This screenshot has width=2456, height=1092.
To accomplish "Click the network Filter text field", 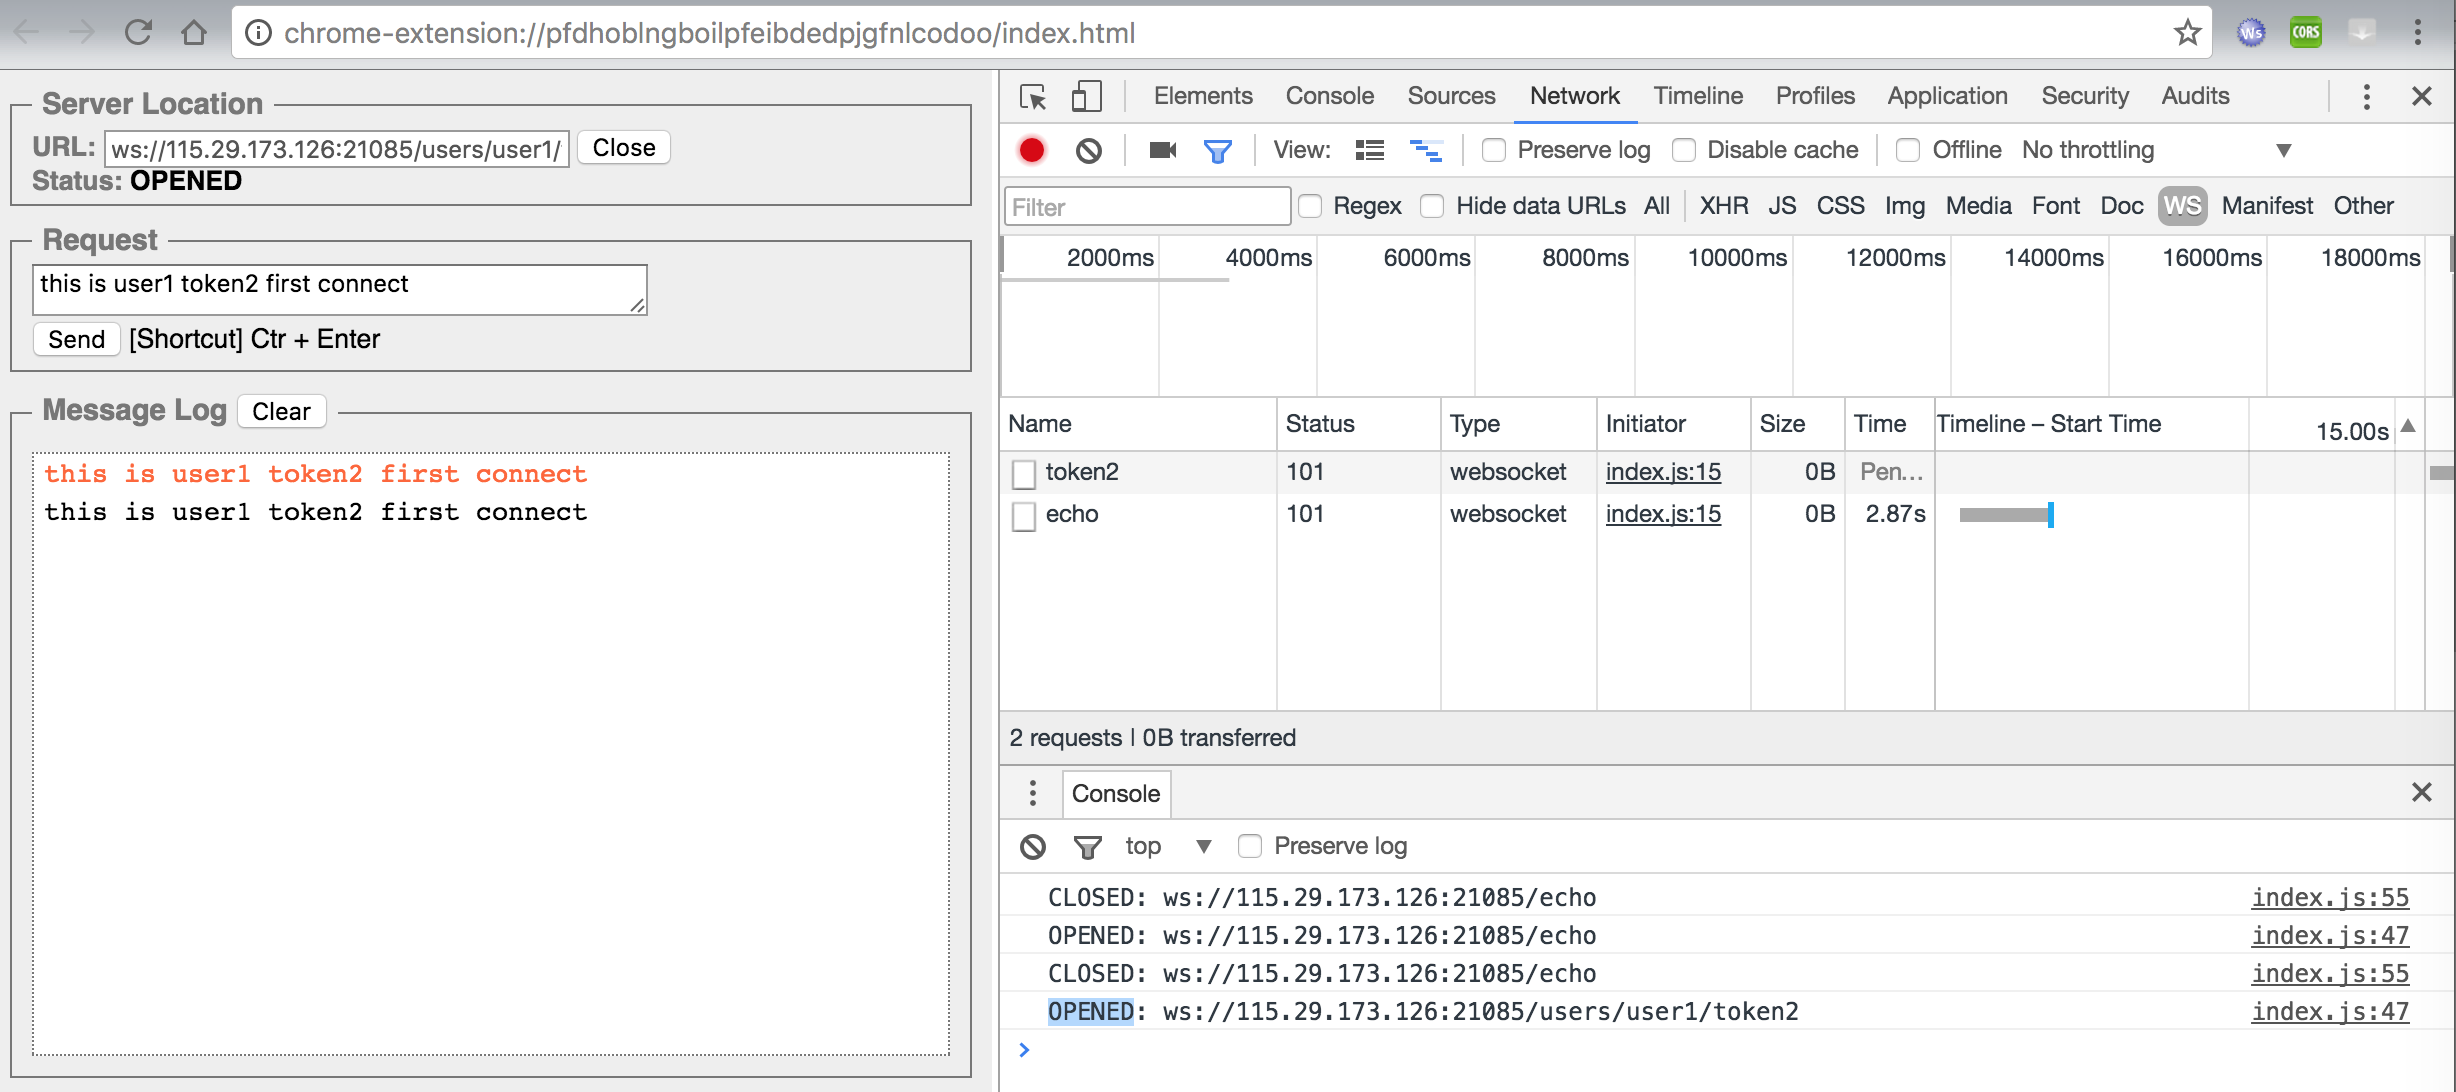I will pyautogui.click(x=1147, y=207).
